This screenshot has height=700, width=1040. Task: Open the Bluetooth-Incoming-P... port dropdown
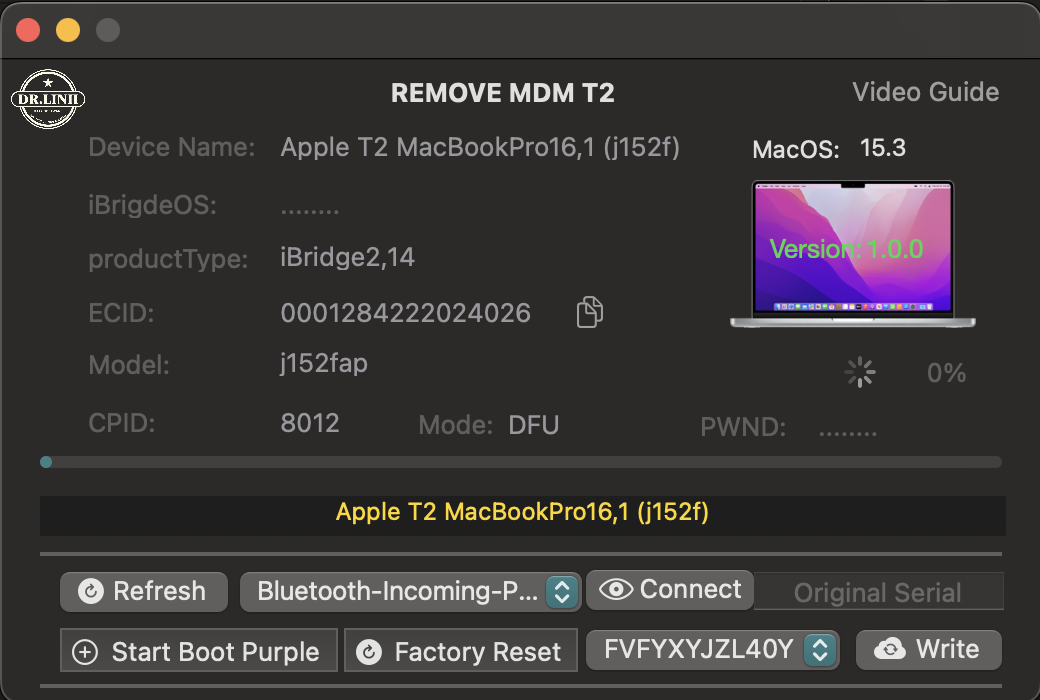coord(411,591)
